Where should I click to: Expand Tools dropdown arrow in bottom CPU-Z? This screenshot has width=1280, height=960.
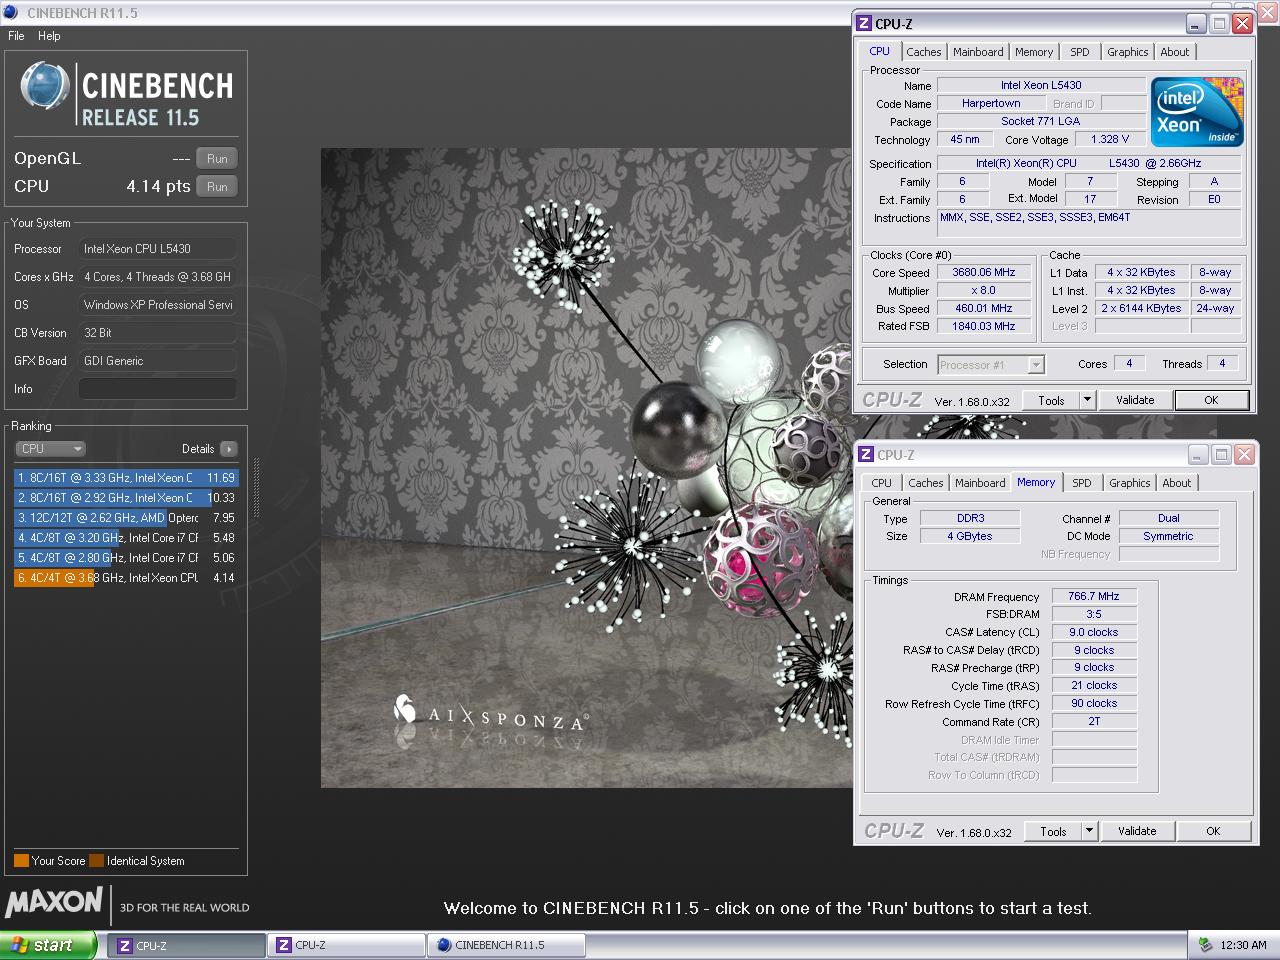tap(1089, 831)
